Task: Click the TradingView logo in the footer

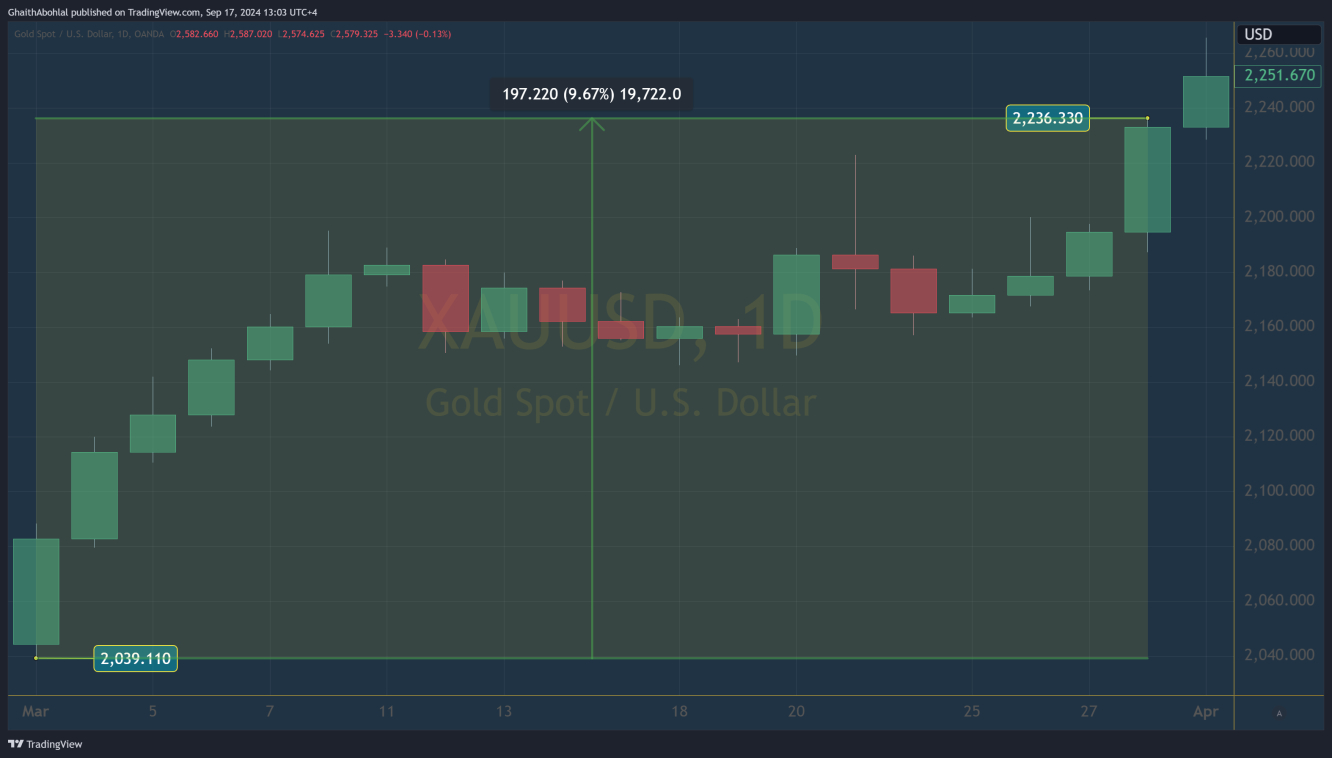Action: point(45,744)
